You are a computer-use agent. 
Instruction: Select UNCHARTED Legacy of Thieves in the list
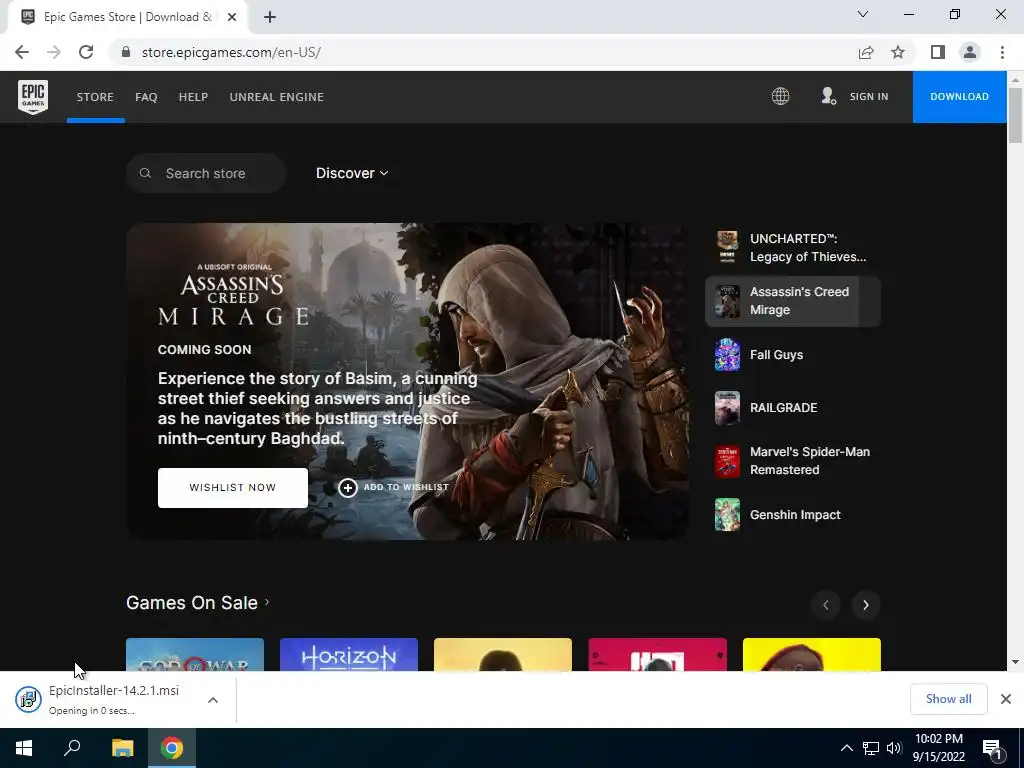click(793, 248)
